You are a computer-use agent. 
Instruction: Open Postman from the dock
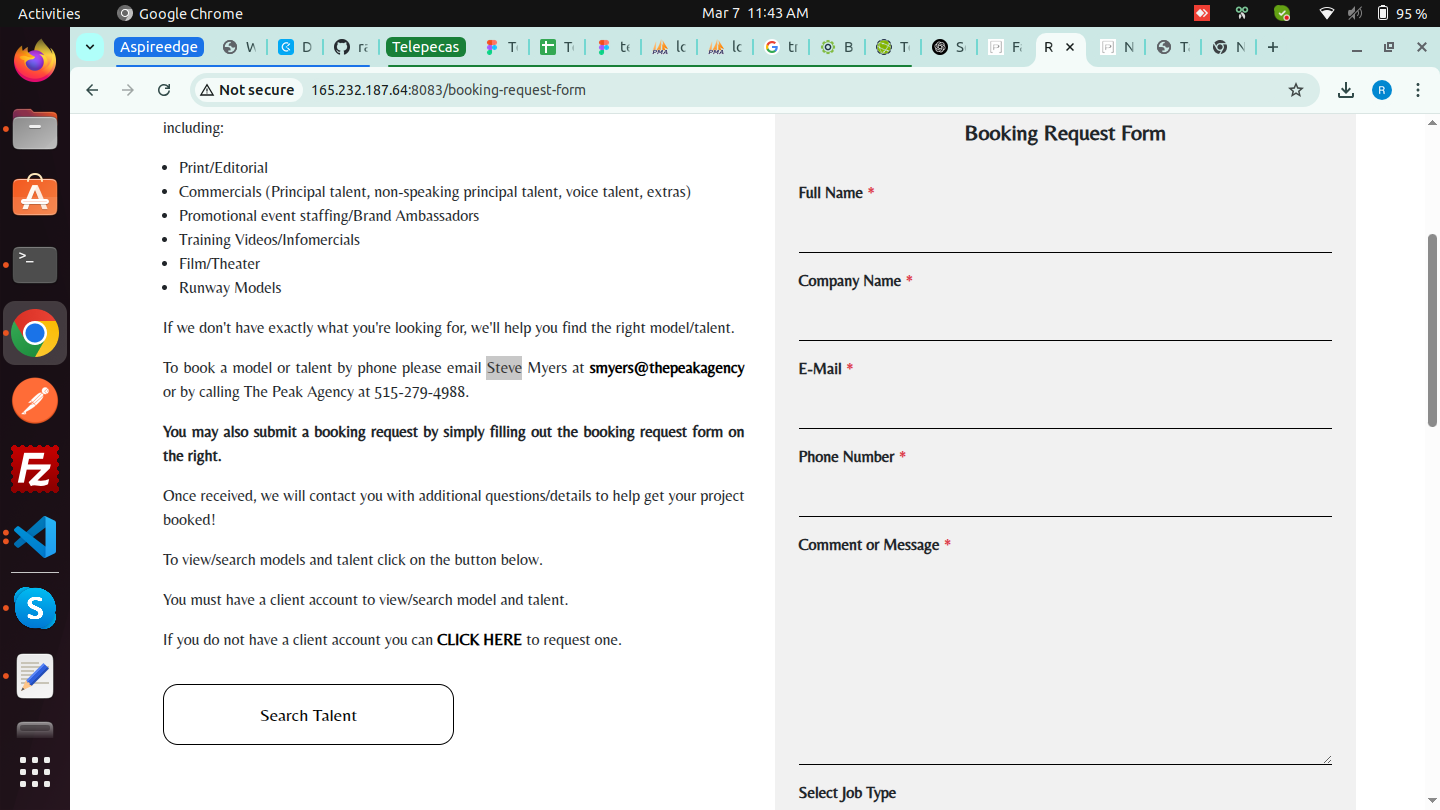[35, 401]
